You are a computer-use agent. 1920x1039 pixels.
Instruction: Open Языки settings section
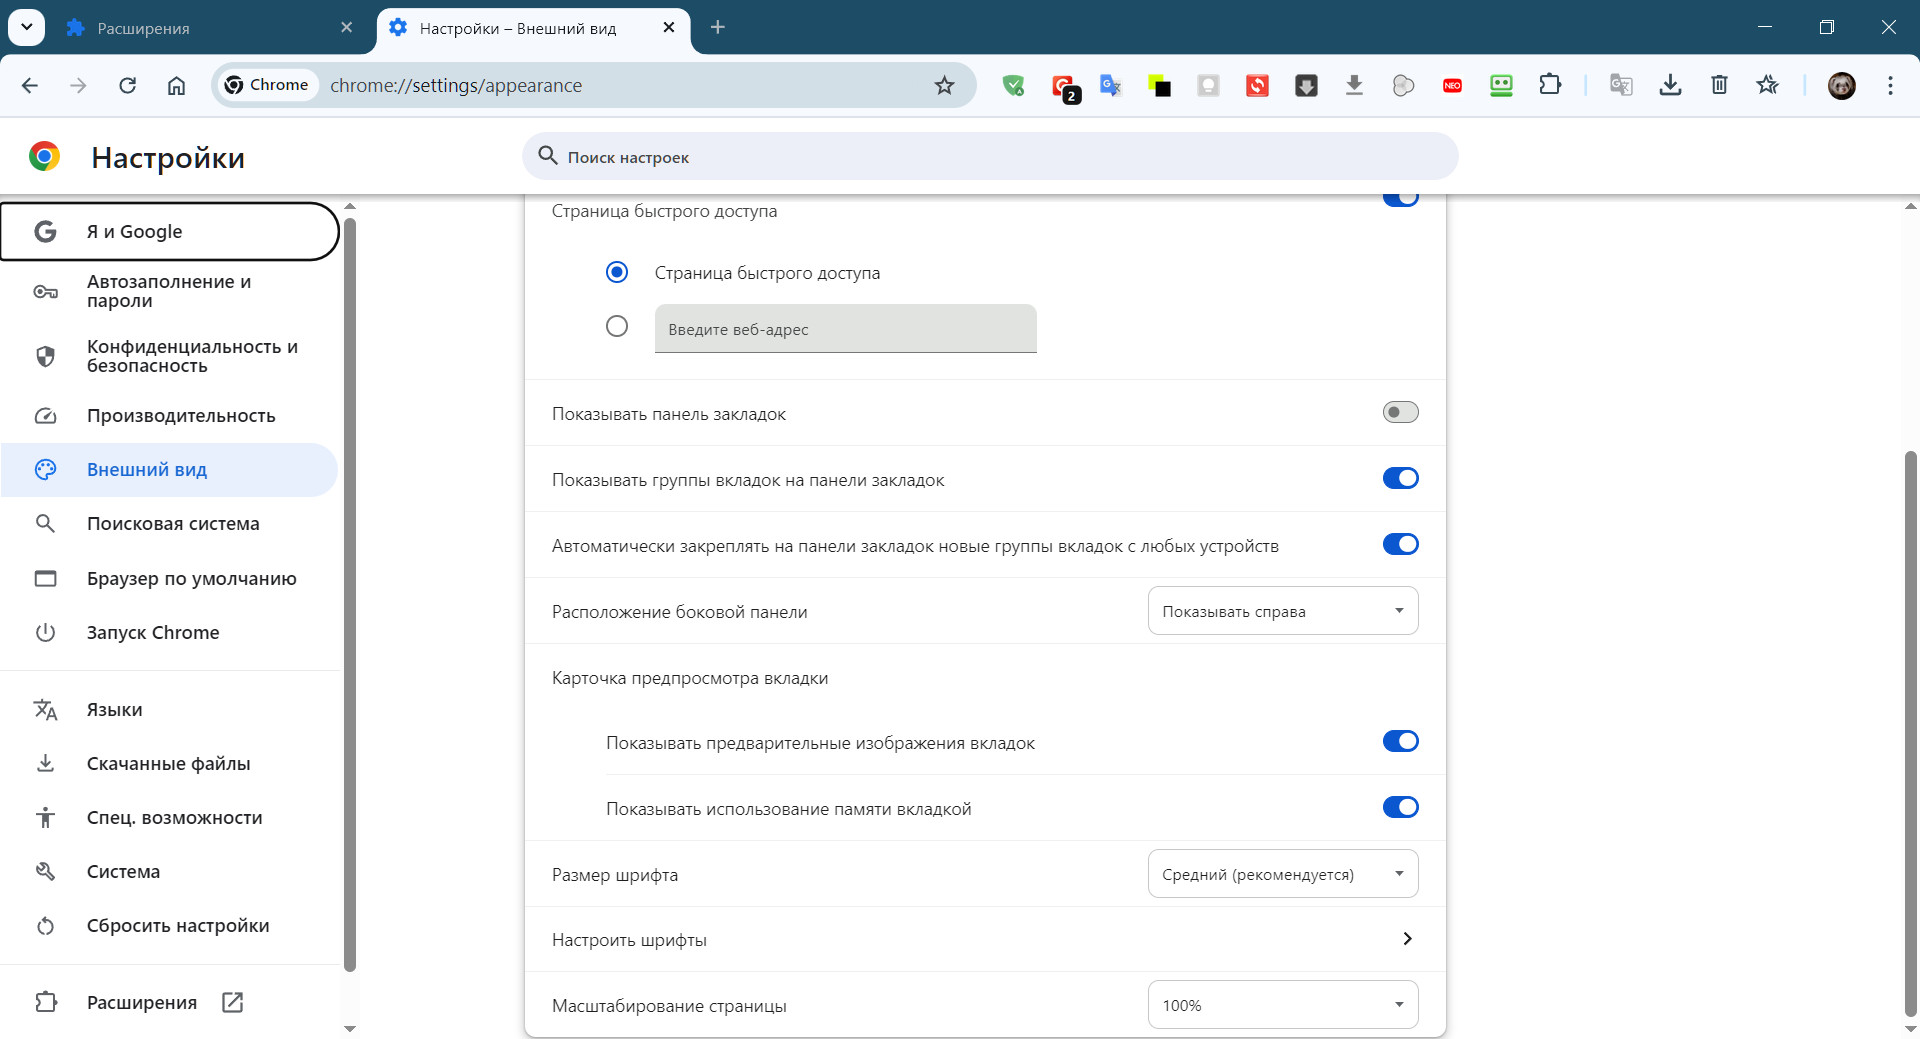(170, 710)
